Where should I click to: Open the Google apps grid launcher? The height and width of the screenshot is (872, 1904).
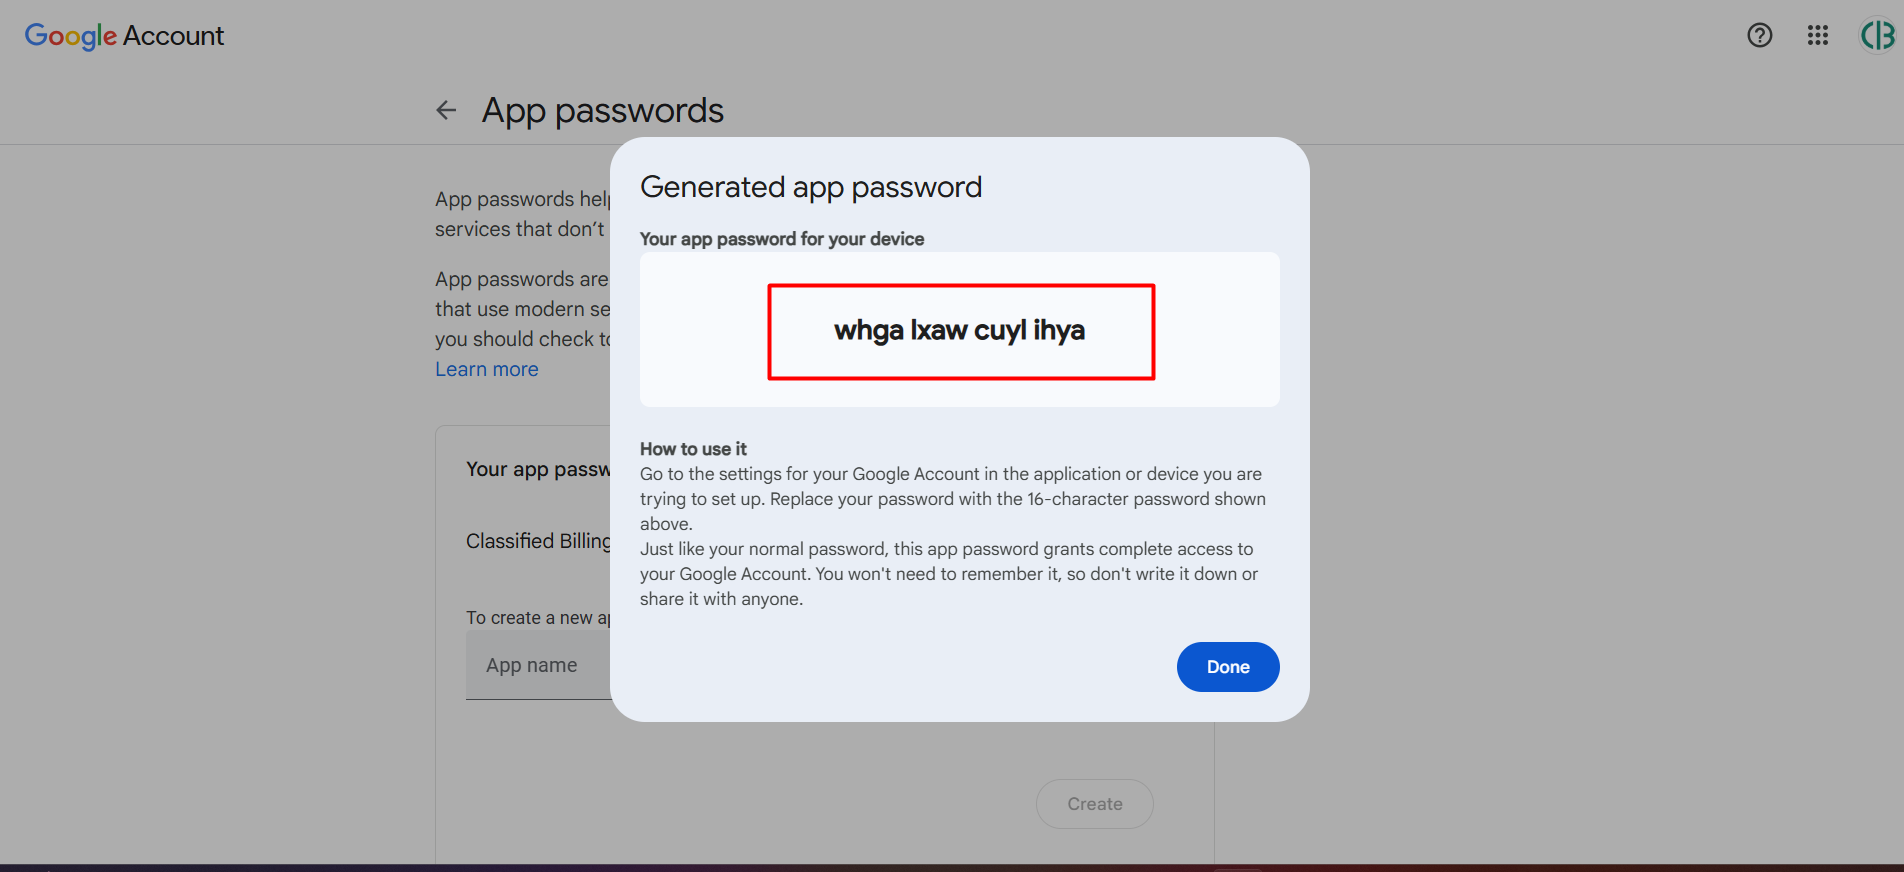pyautogui.click(x=1817, y=36)
